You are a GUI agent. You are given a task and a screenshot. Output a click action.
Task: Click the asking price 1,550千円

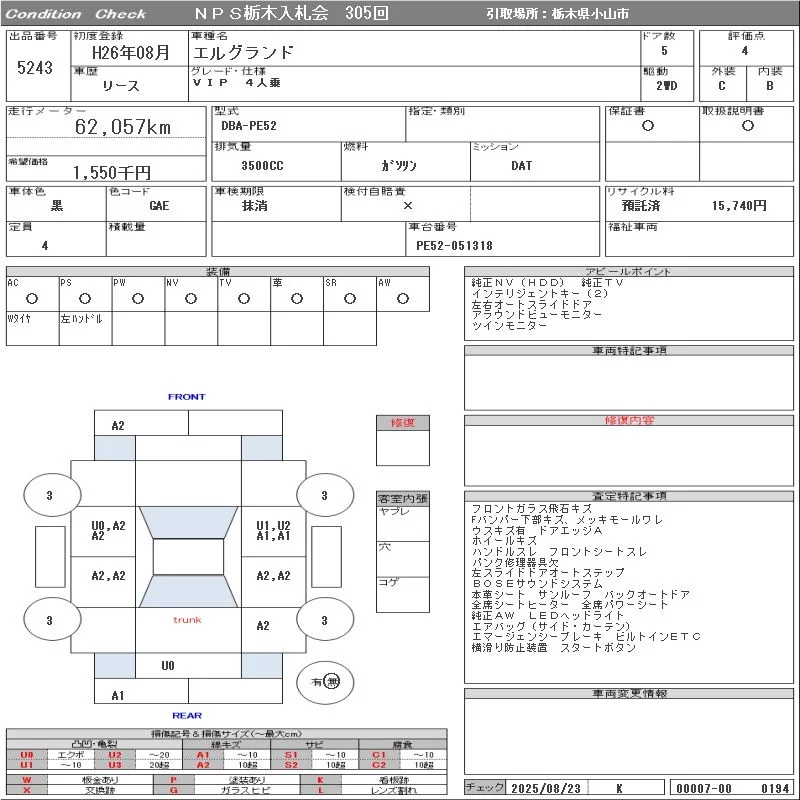(112, 172)
